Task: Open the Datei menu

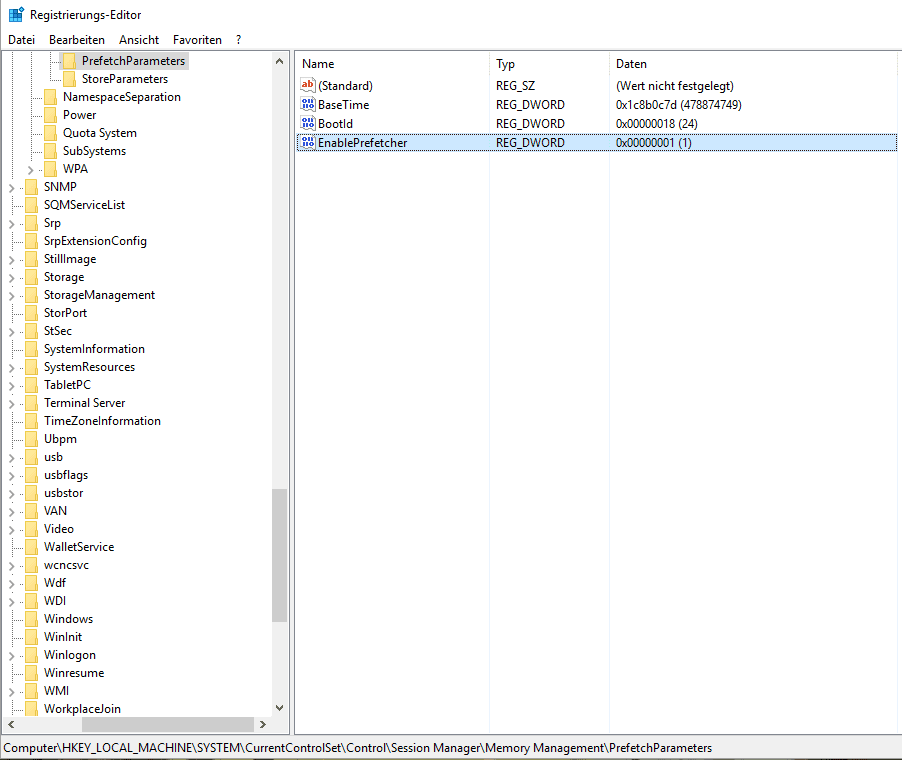Action: 21,40
